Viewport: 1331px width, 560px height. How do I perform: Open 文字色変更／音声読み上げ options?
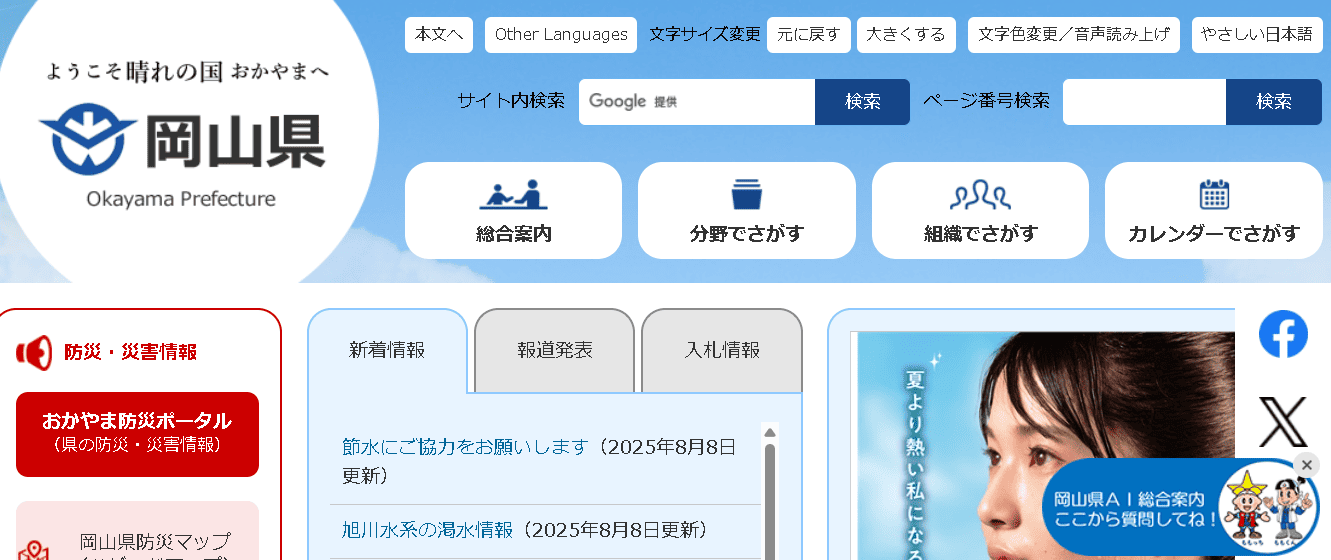click(x=1074, y=35)
